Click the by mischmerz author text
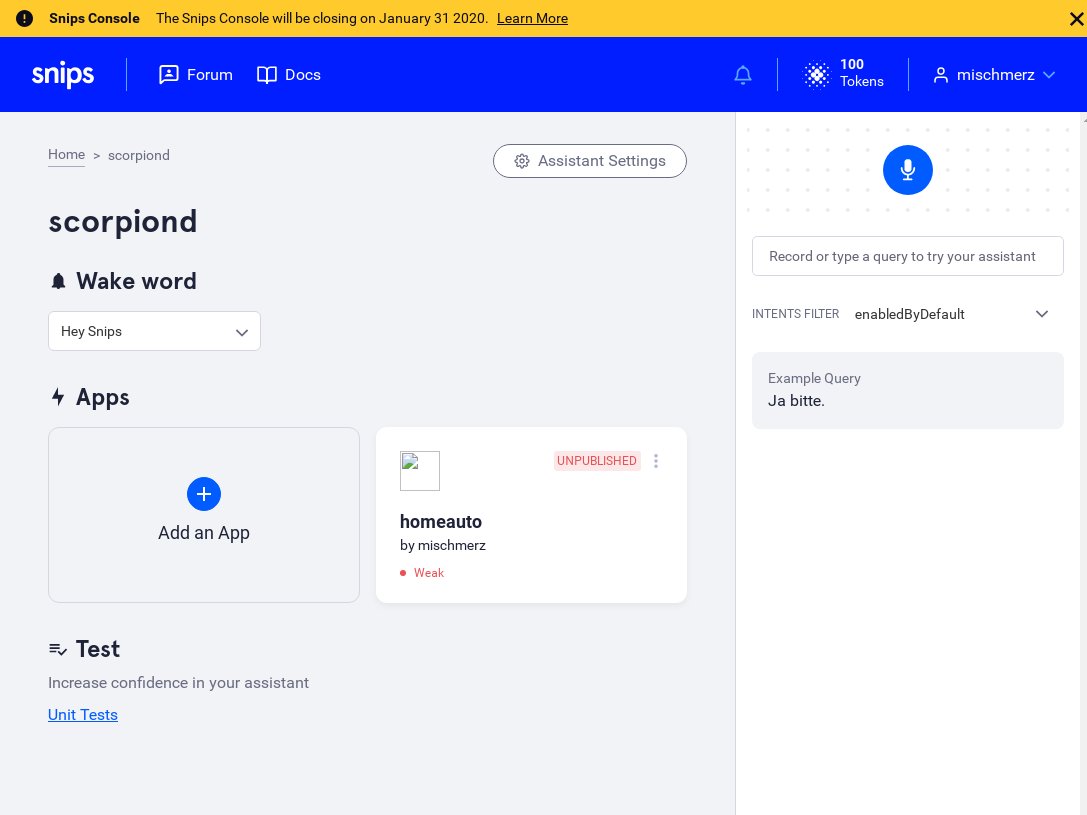Image resolution: width=1087 pixels, height=815 pixels. [x=443, y=545]
